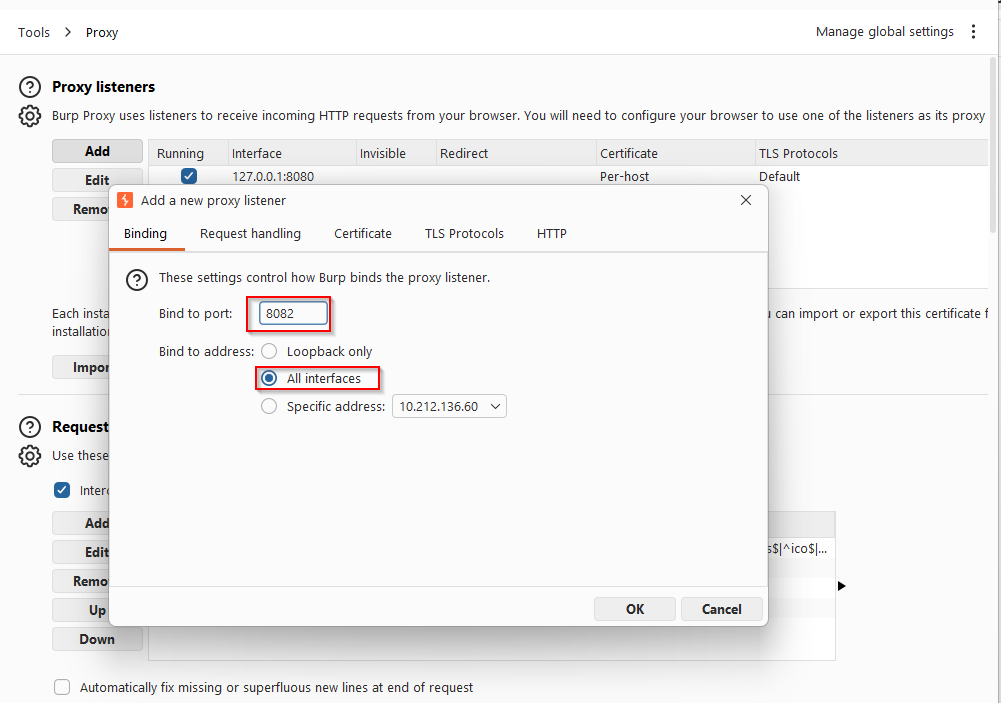Image resolution: width=1001 pixels, height=703 pixels.
Task: Click the Running column header
Action: (x=188, y=153)
